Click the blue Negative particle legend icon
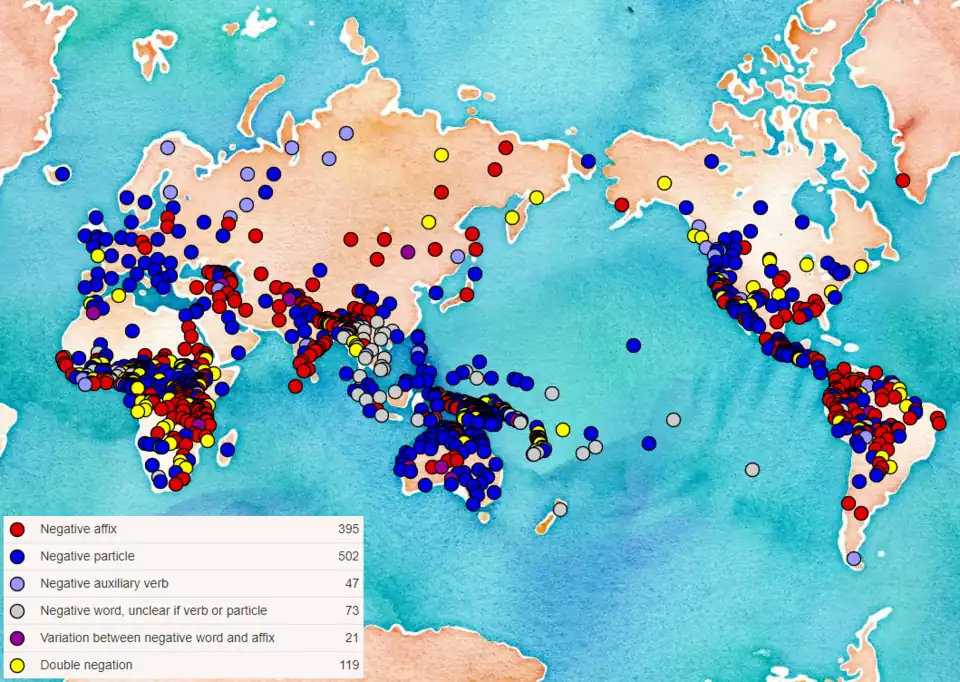Screen dimensions: 960x682 point(17,556)
